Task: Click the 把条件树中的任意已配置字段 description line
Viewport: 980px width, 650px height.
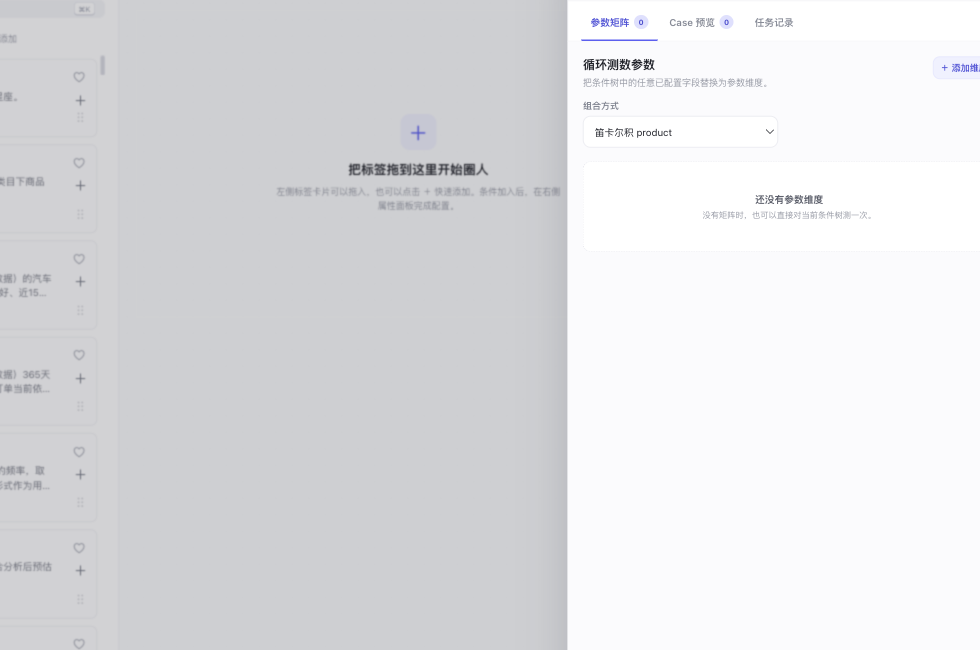Action: pyautogui.click(x=676, y=82)
